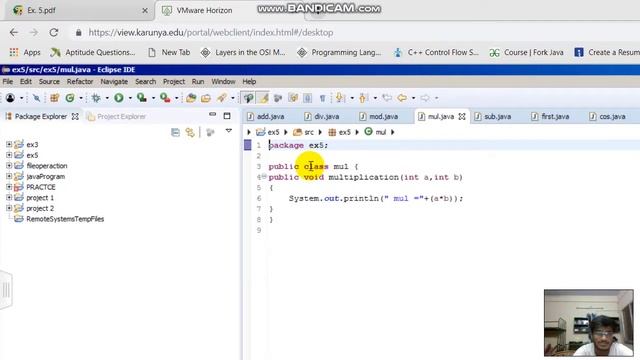Open Course | Fork Java bookmark

point(527,52)
